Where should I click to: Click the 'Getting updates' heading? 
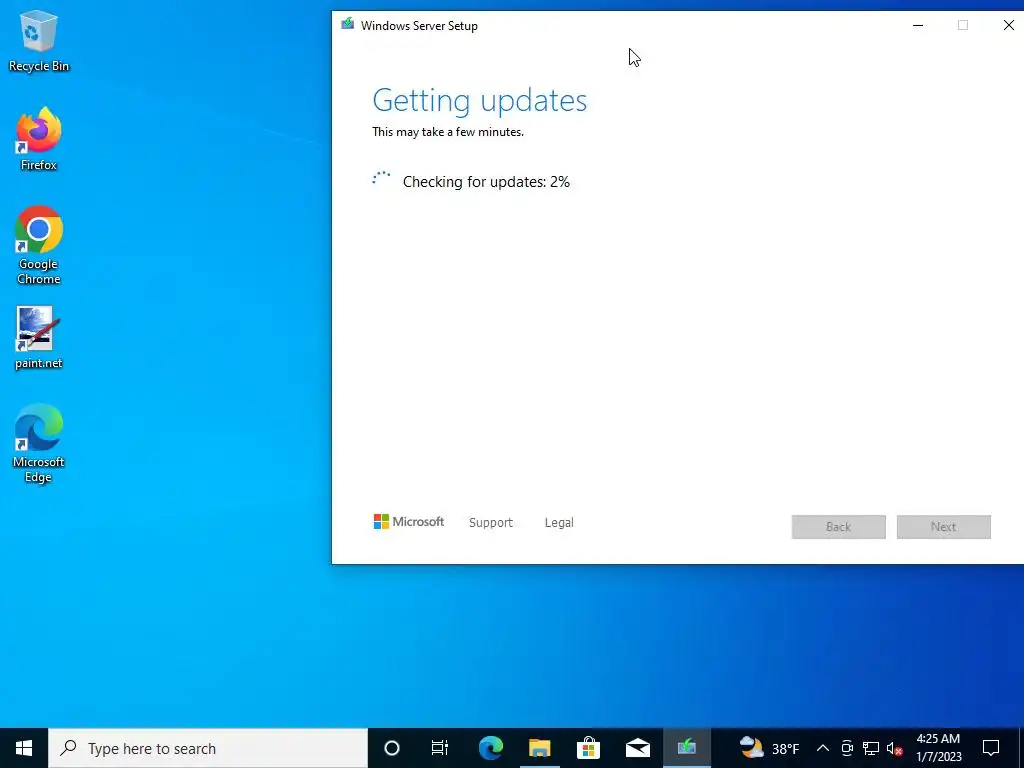pyautogui.click(x=479, y=101)
